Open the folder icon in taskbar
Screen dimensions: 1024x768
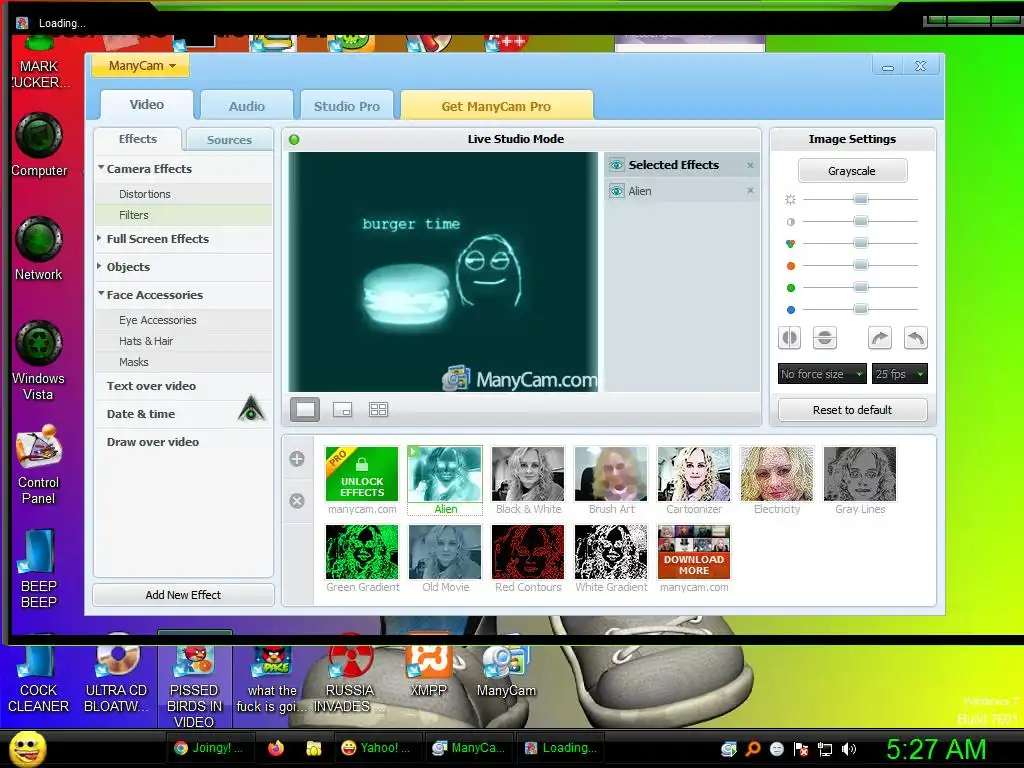[x=313, y=748]
